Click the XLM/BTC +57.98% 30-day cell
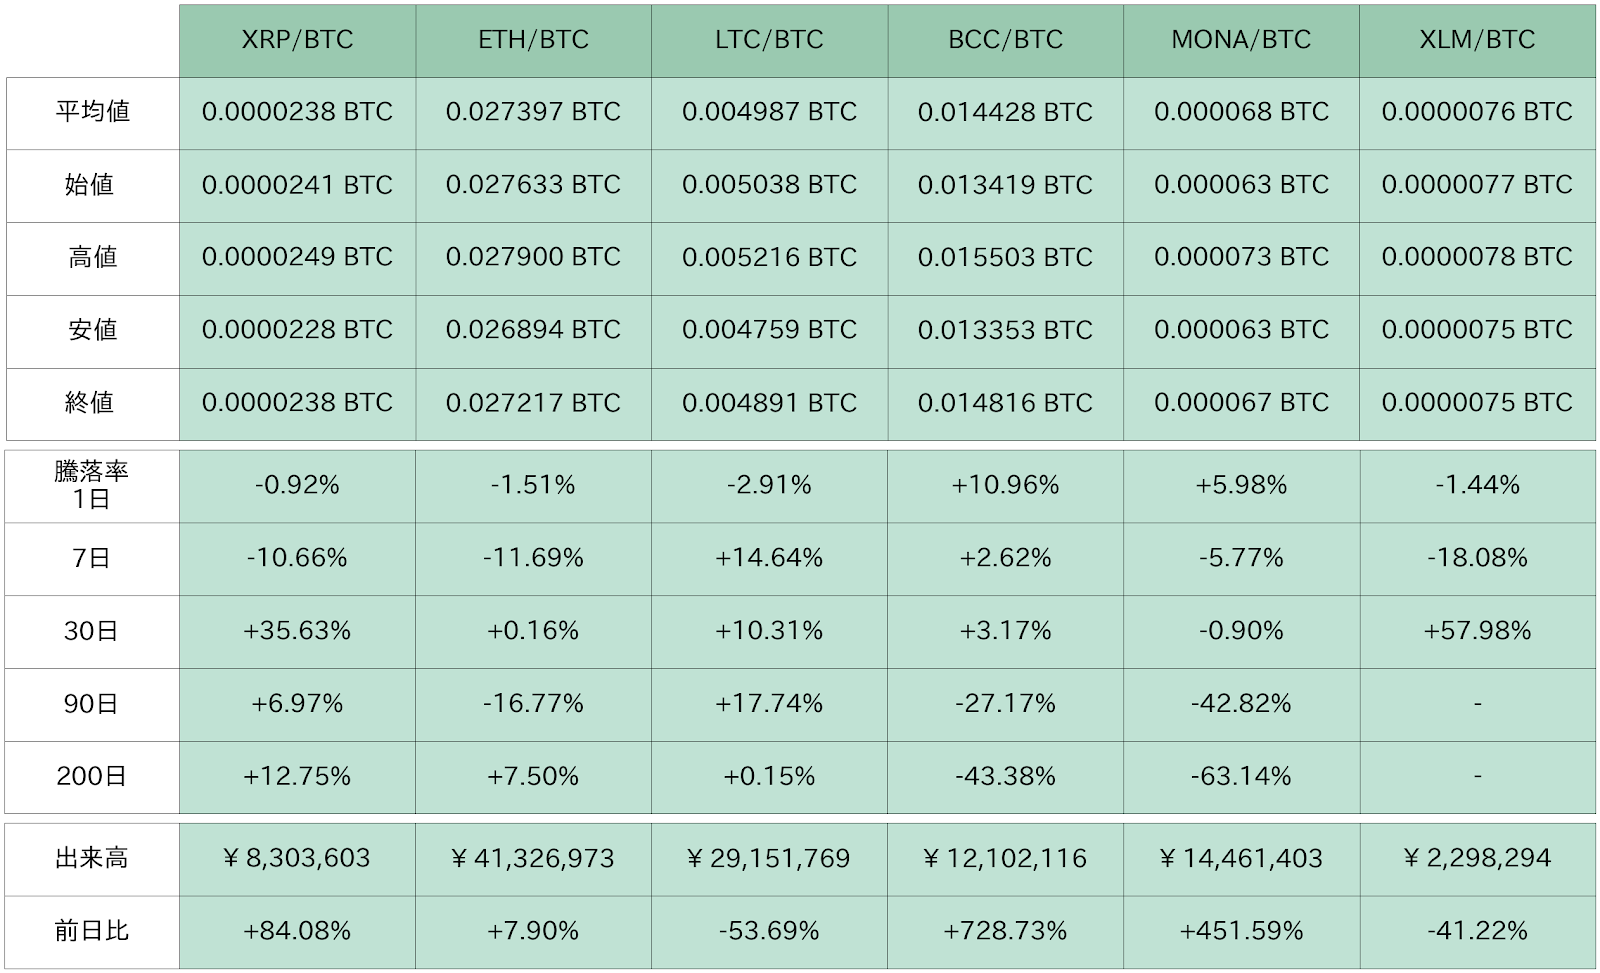 click(1477, 631)
